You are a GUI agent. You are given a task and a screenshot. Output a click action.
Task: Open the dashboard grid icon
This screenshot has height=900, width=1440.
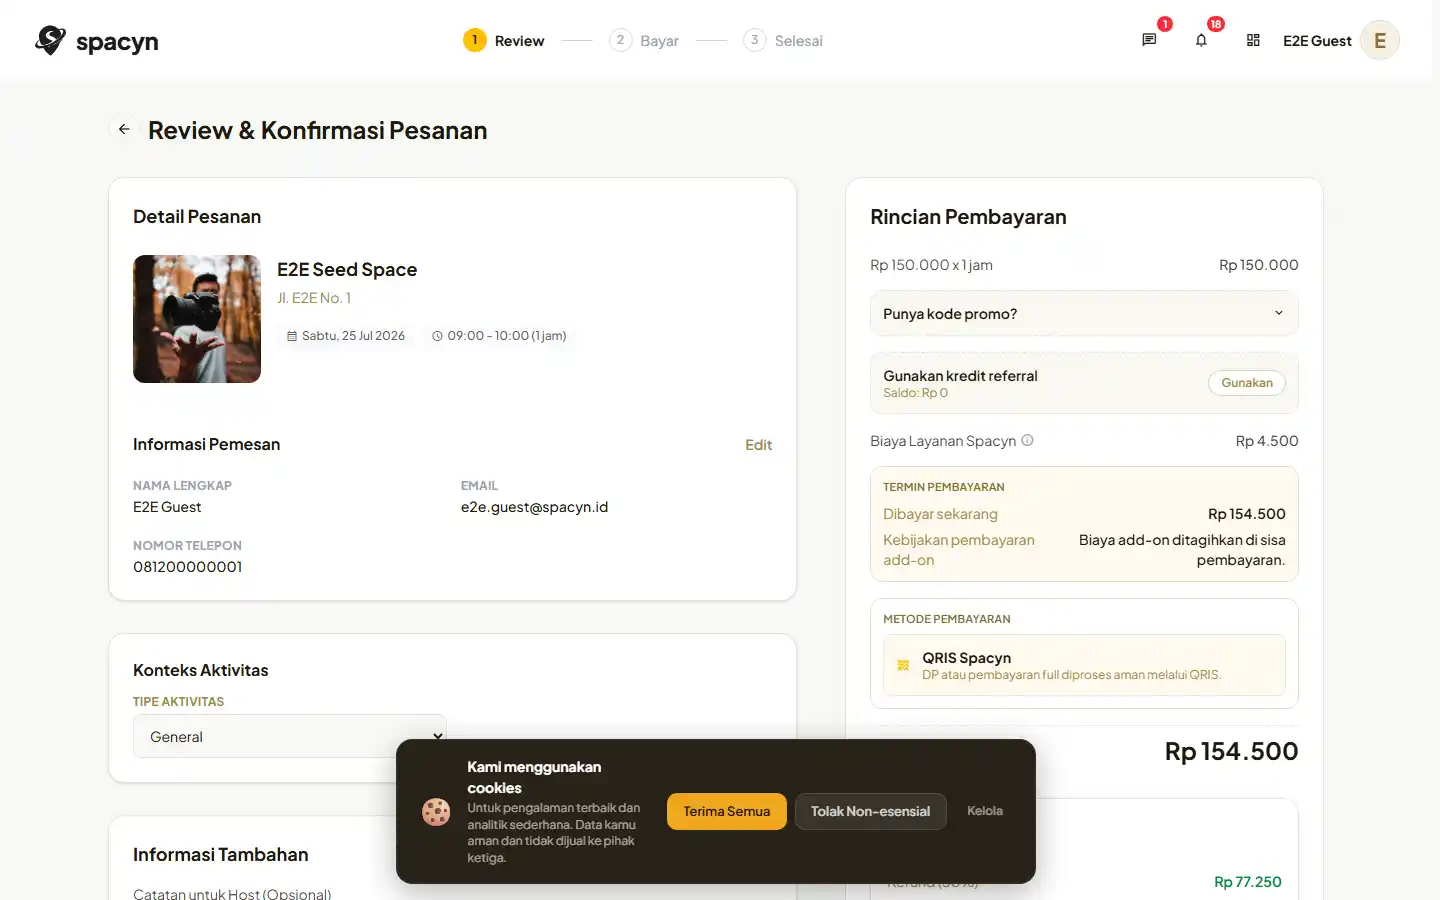coord(1253,40)
